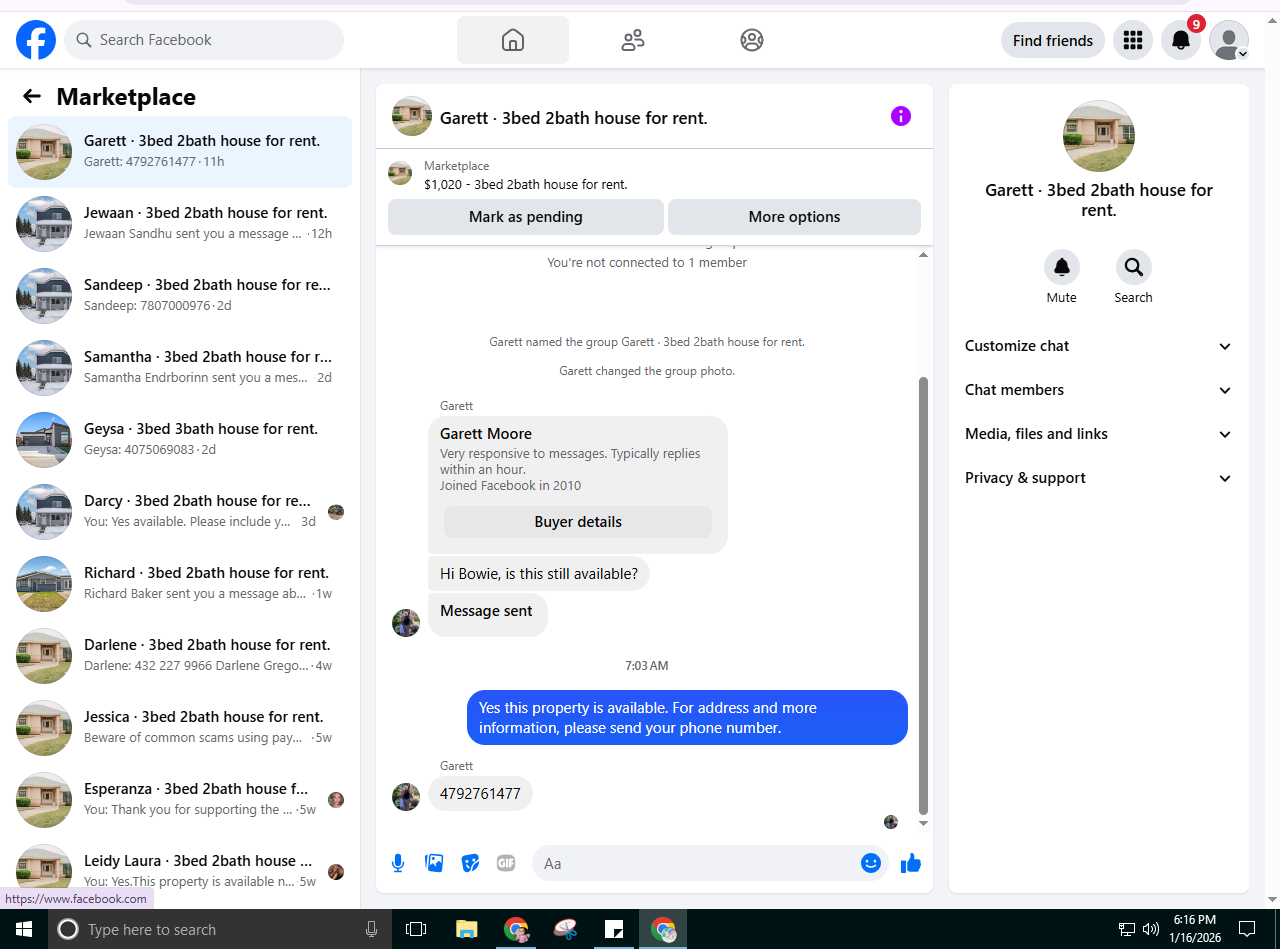Click the 4792761477 phone number message
1280x949 pixels.
(480, 794)
